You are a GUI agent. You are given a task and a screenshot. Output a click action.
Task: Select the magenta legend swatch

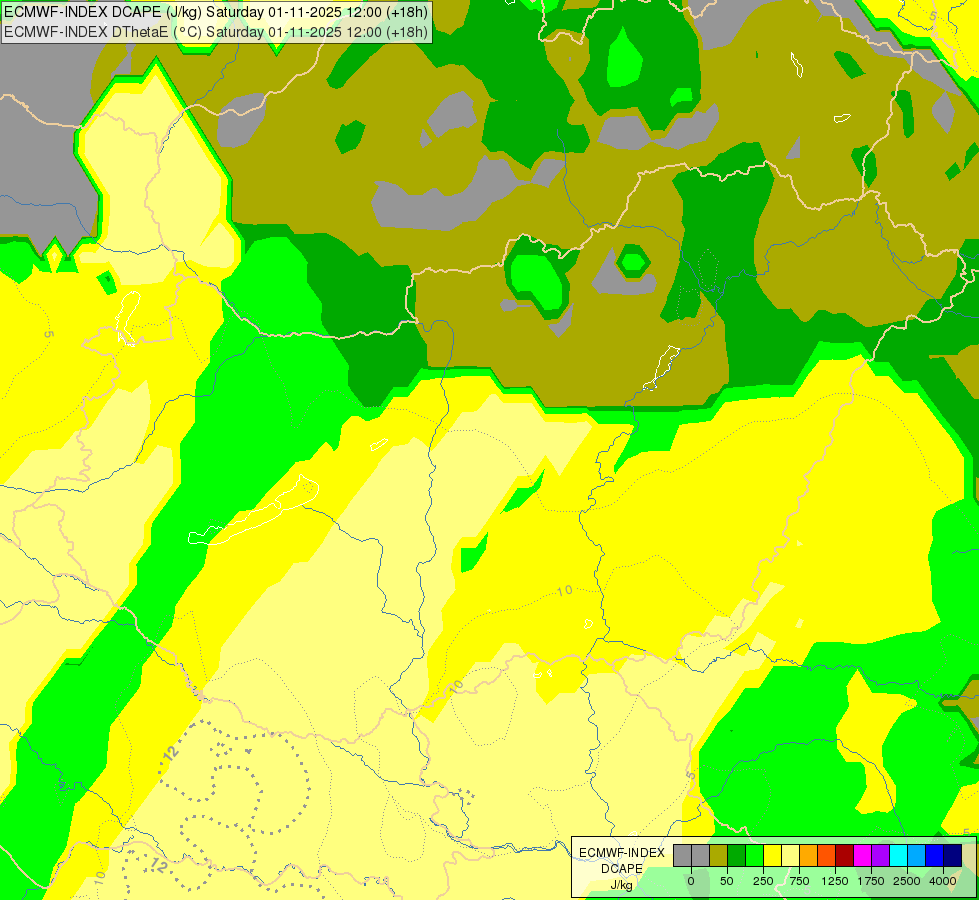tap(862, 855)
